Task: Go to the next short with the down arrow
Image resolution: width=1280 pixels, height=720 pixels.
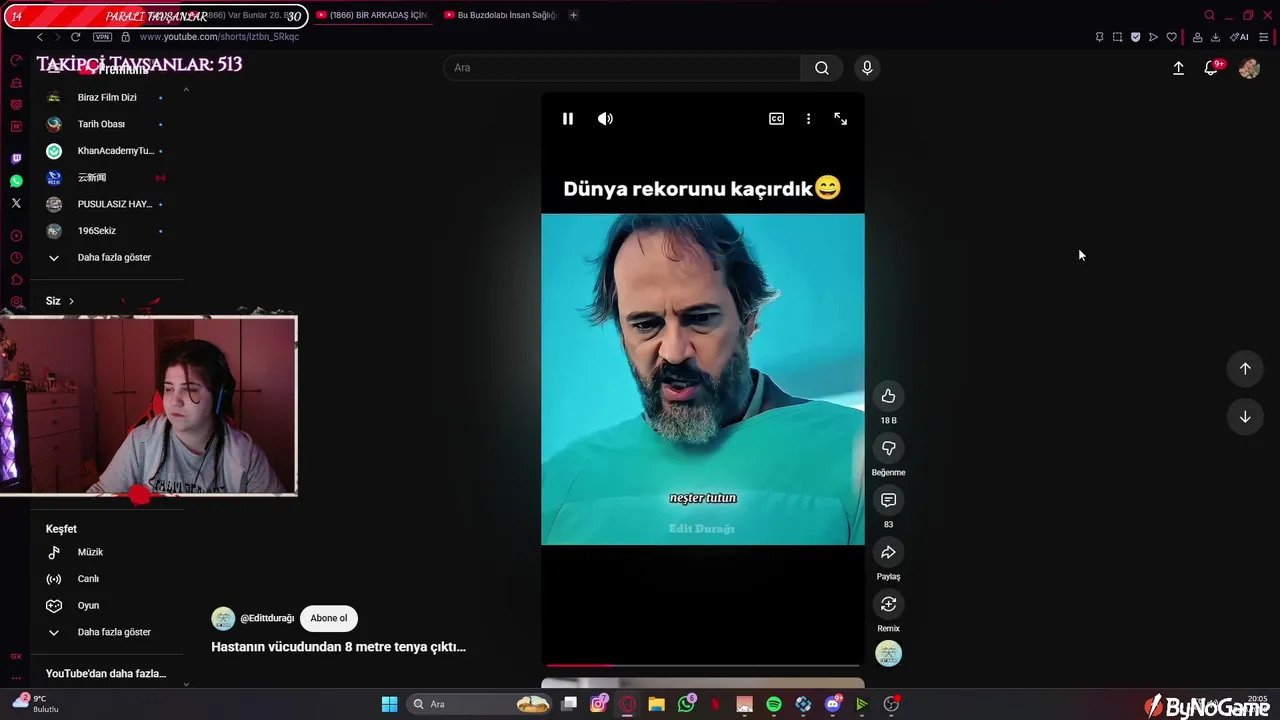Action: click(x=1245, y=417)
